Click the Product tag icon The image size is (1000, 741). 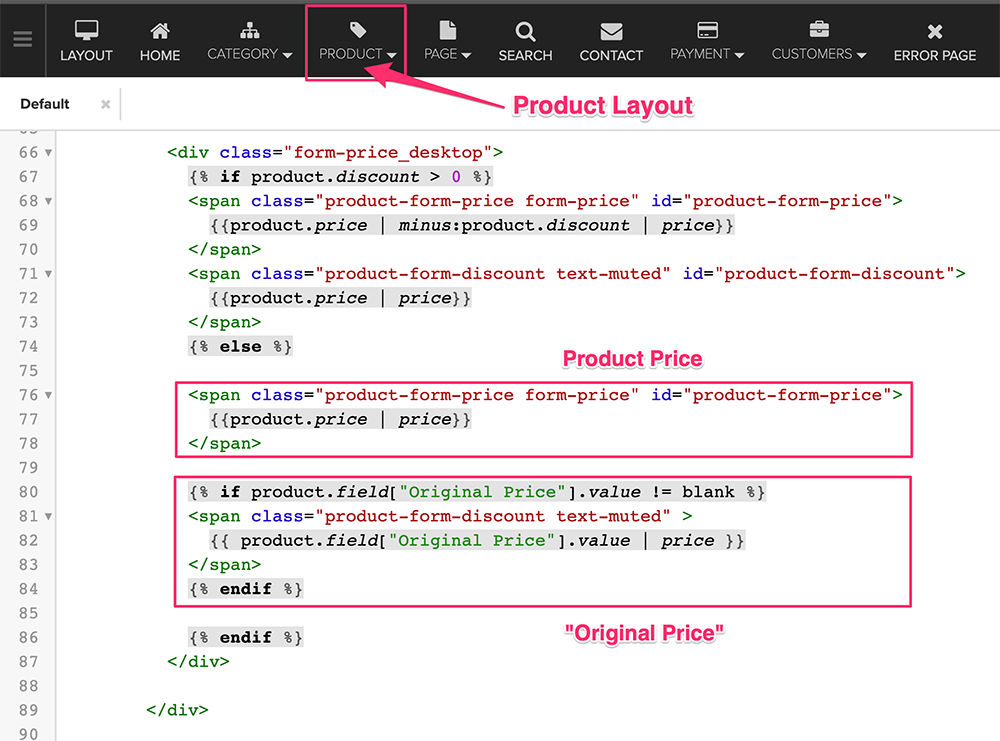(357, 30)
